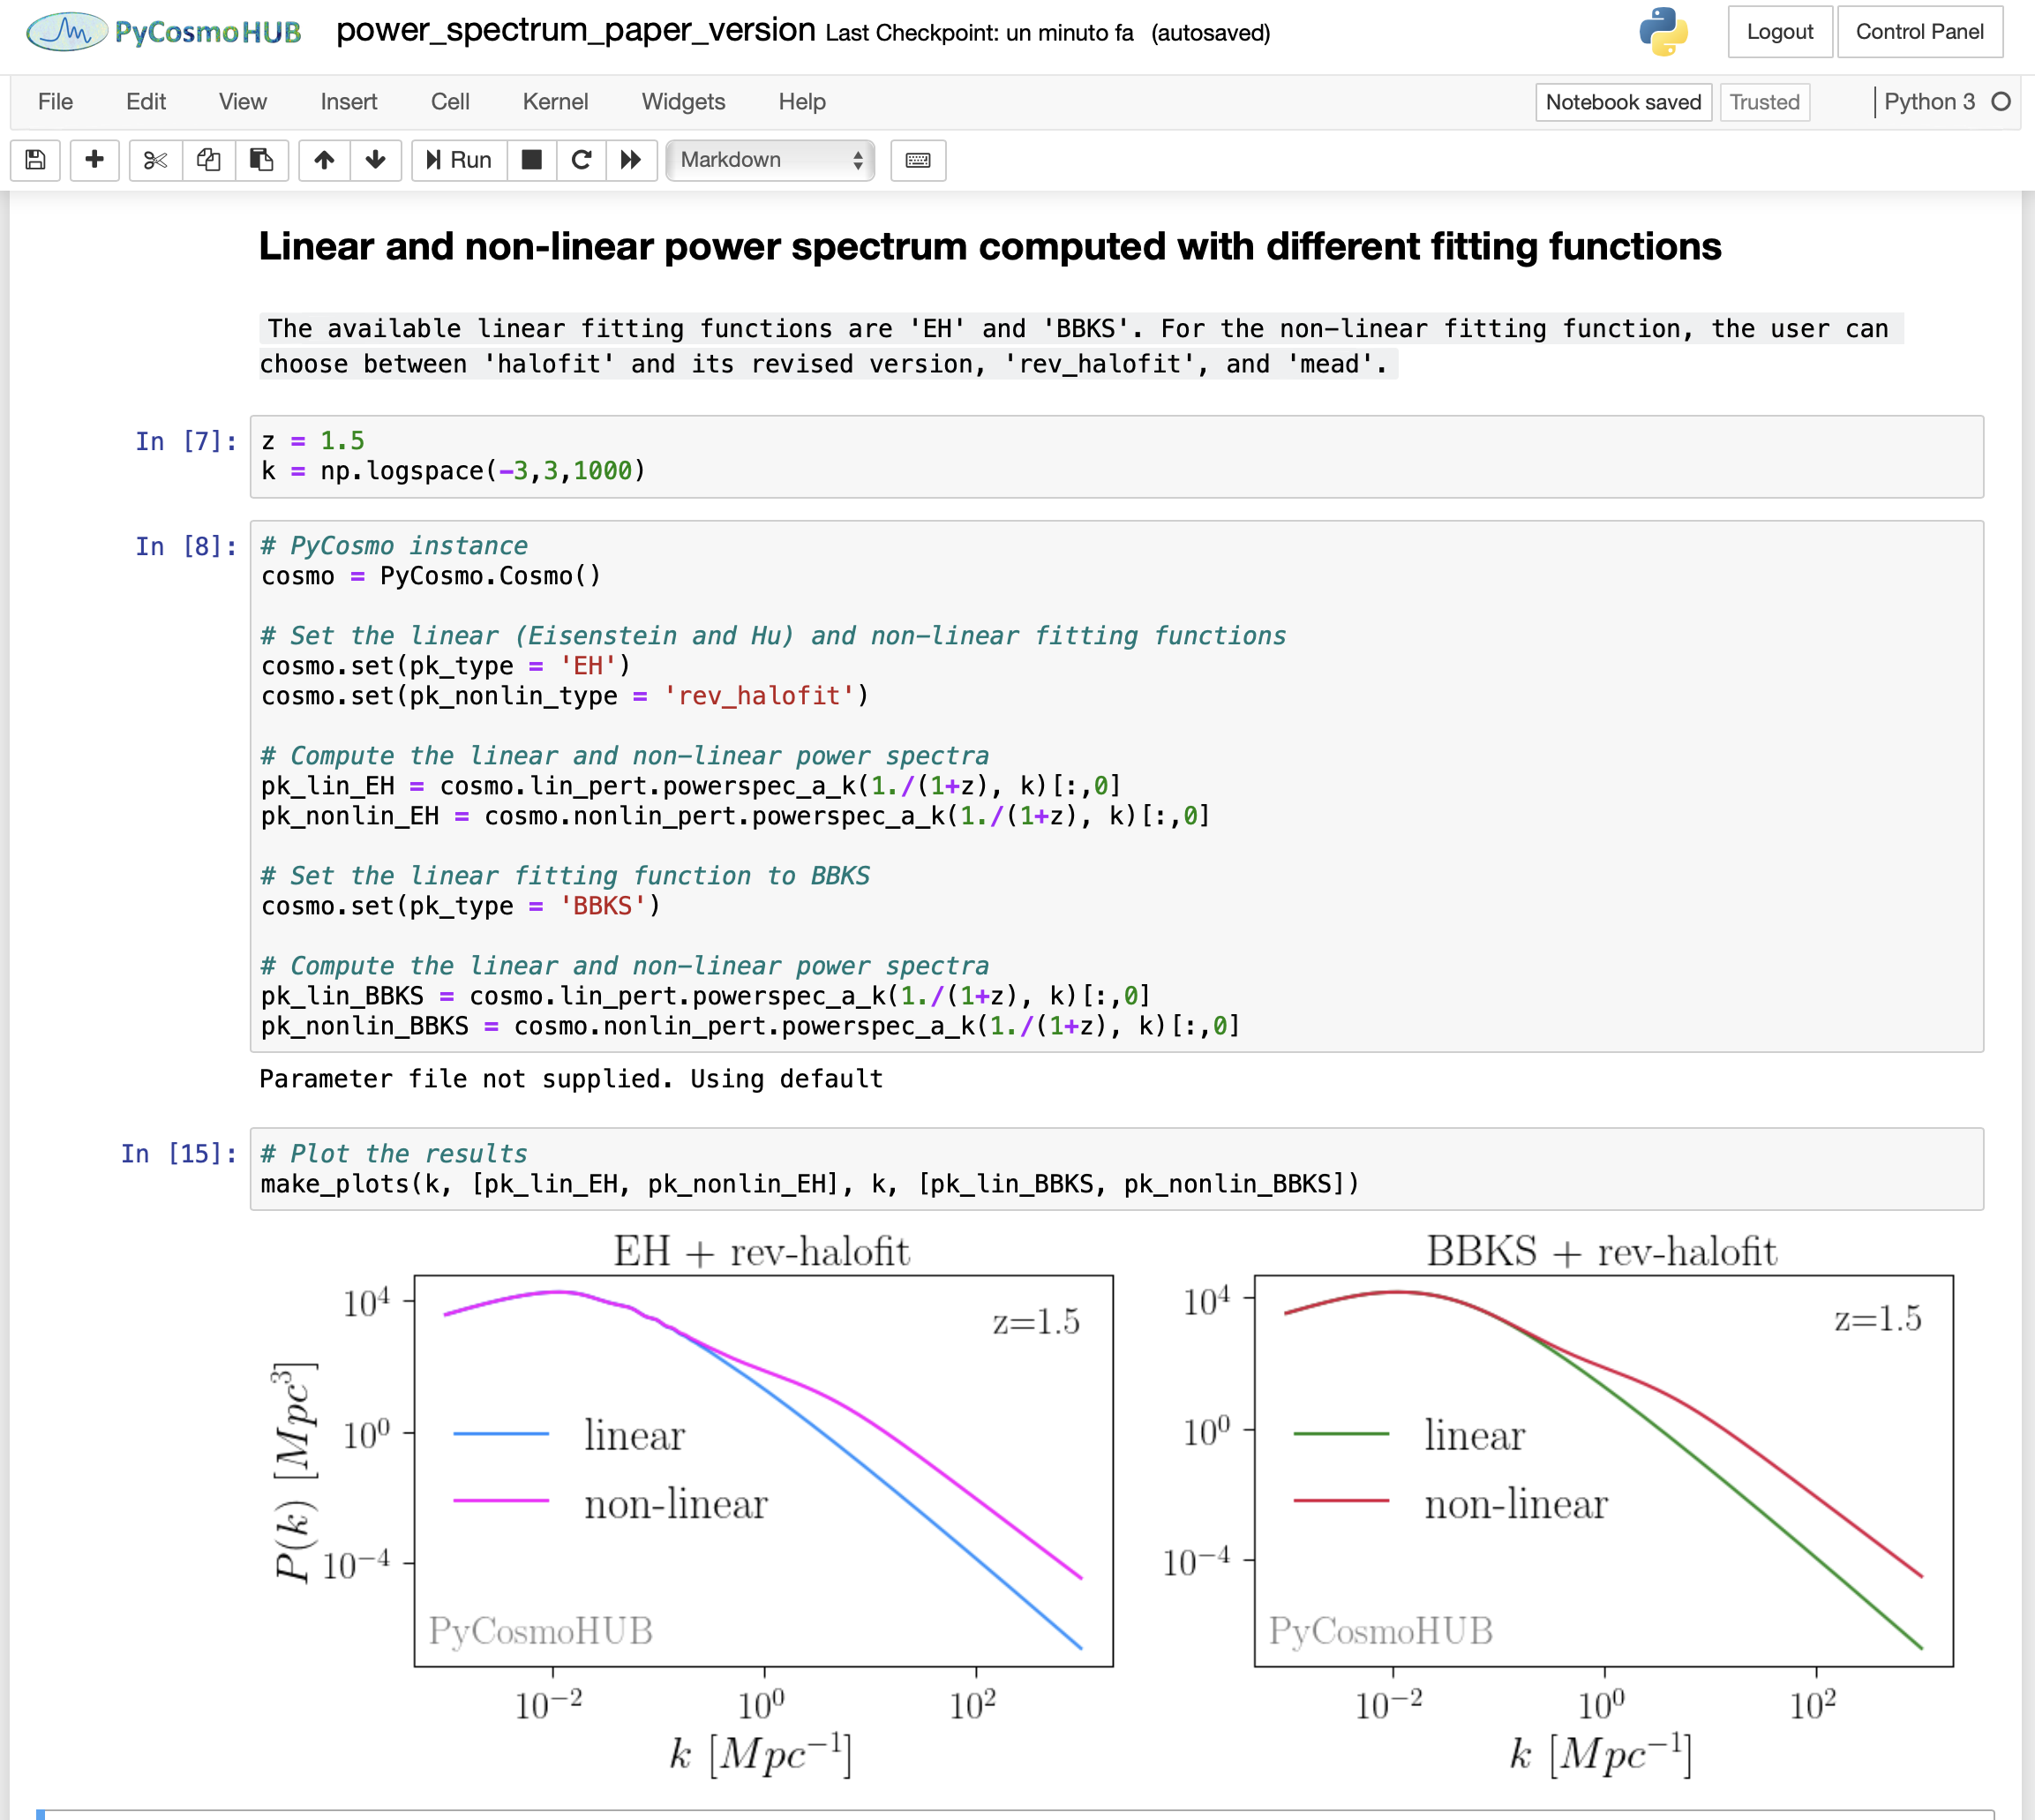Click the heading about power spectrum fitting functions
The height and width of the screenshot is (1820, 2035).
pos(990,247)
